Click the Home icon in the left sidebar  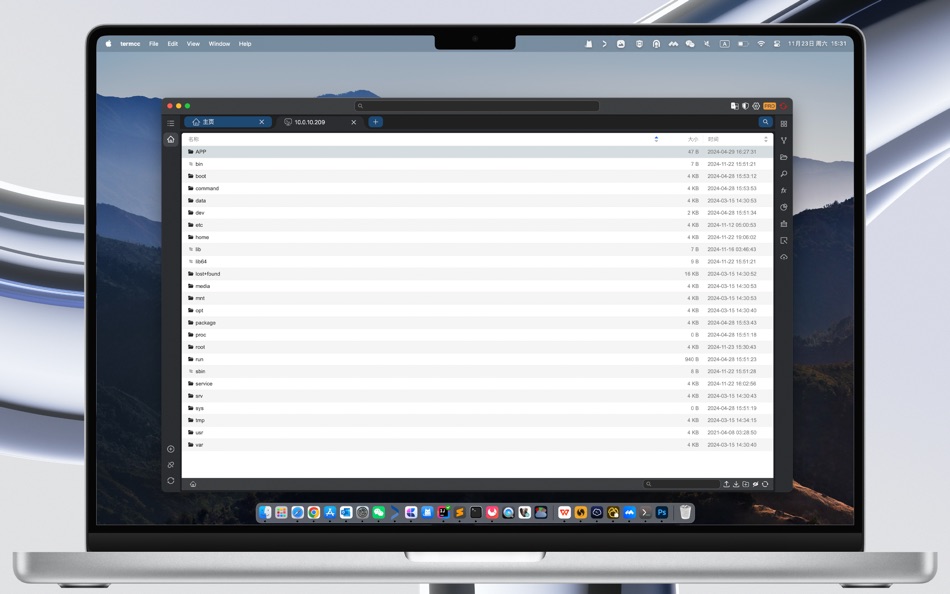tap(170, 138)
